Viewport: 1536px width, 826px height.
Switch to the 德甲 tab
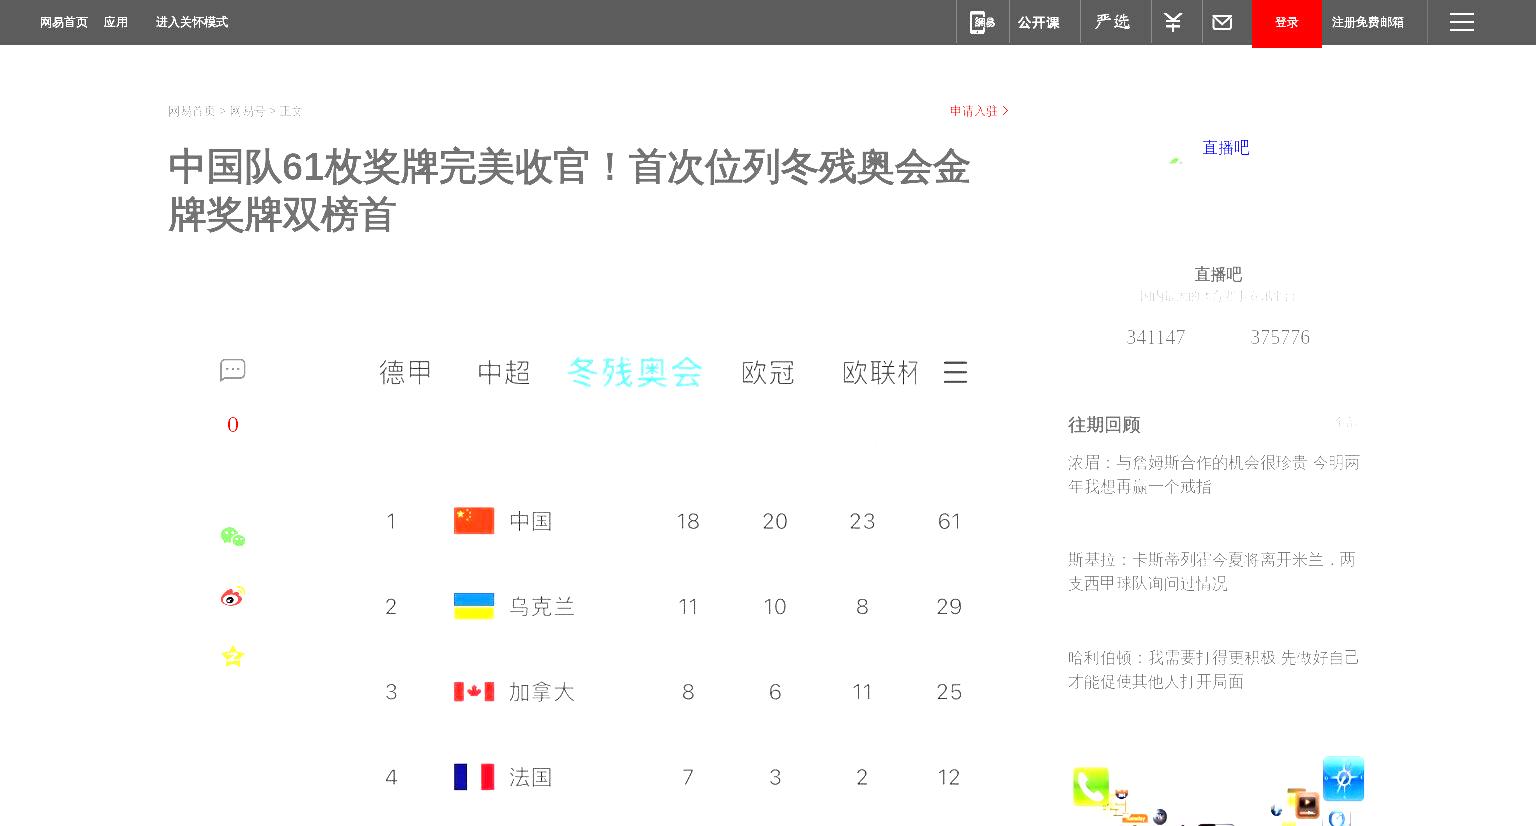pos(405,373)
